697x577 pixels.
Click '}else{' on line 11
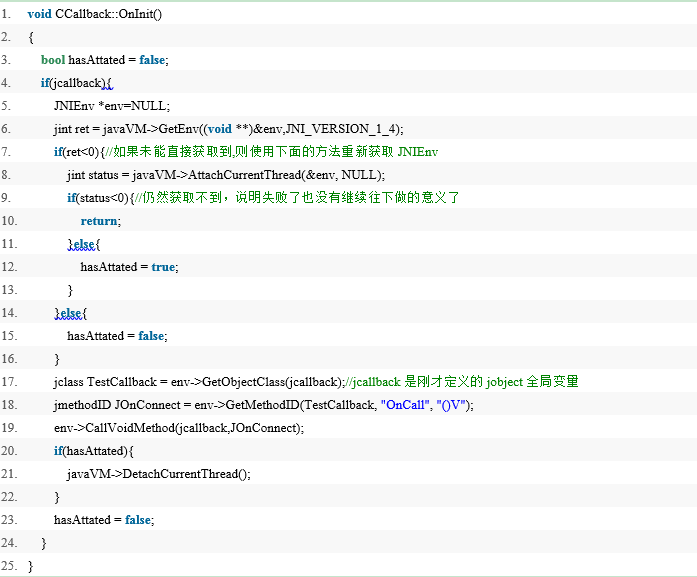(x=84, y=244)
